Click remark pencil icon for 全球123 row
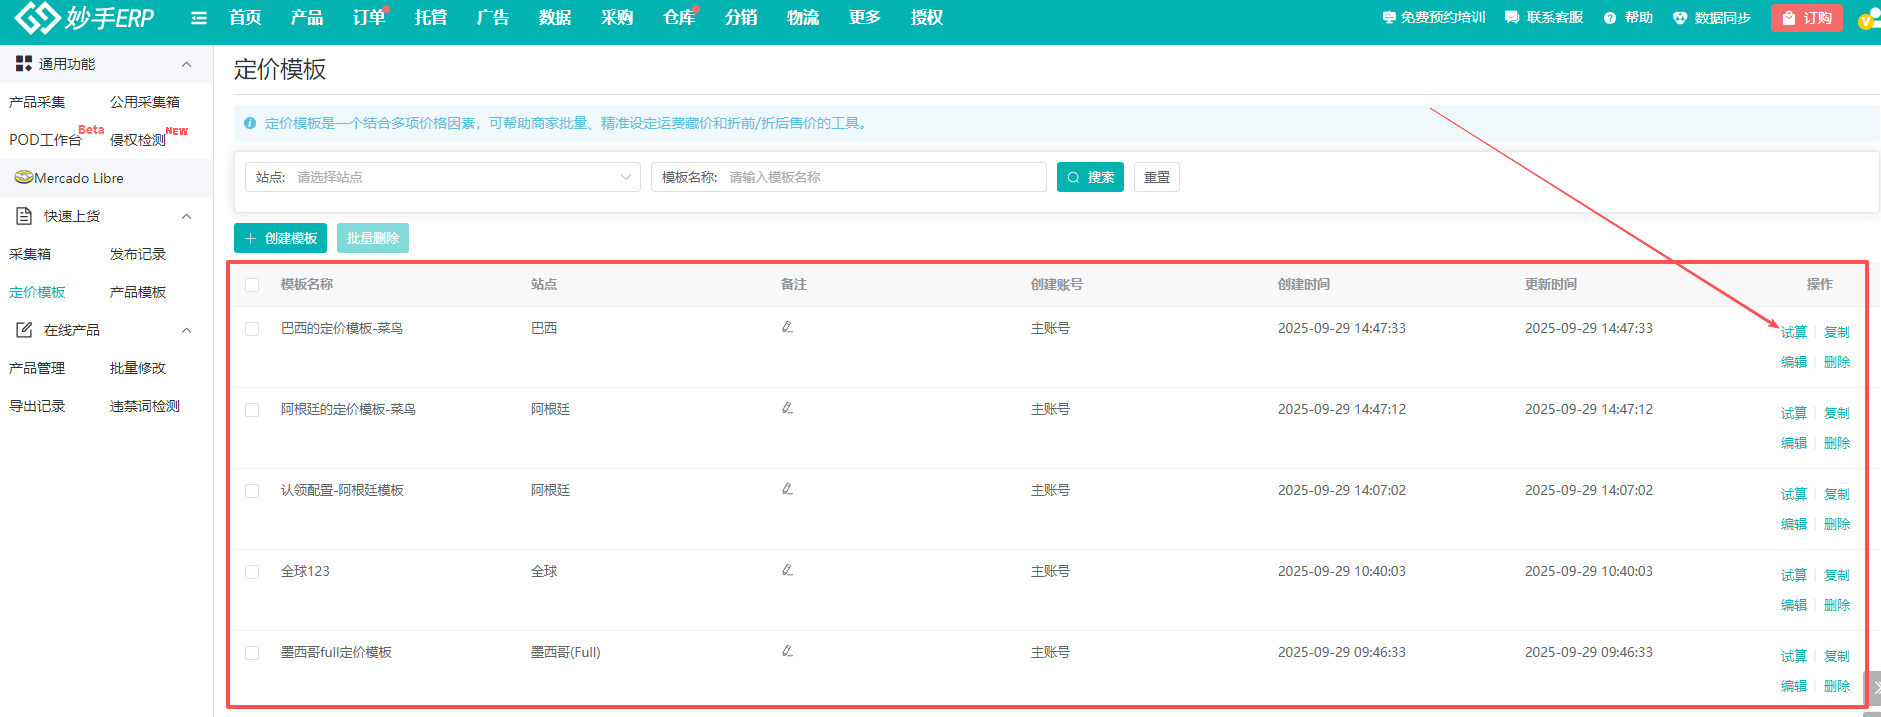Image resolution: width=1881 pixels, height=717 pixels. point(787,570)
